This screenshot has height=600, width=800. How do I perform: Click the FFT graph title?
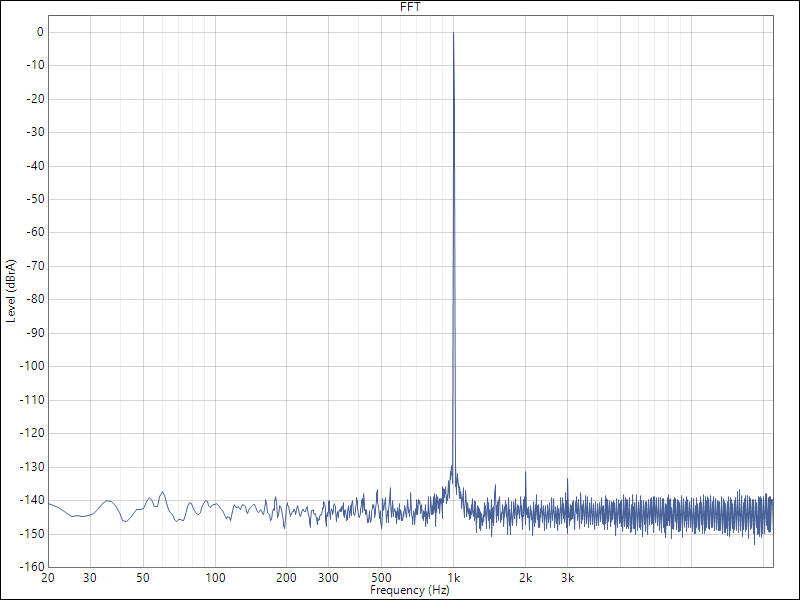click(410, 7)
